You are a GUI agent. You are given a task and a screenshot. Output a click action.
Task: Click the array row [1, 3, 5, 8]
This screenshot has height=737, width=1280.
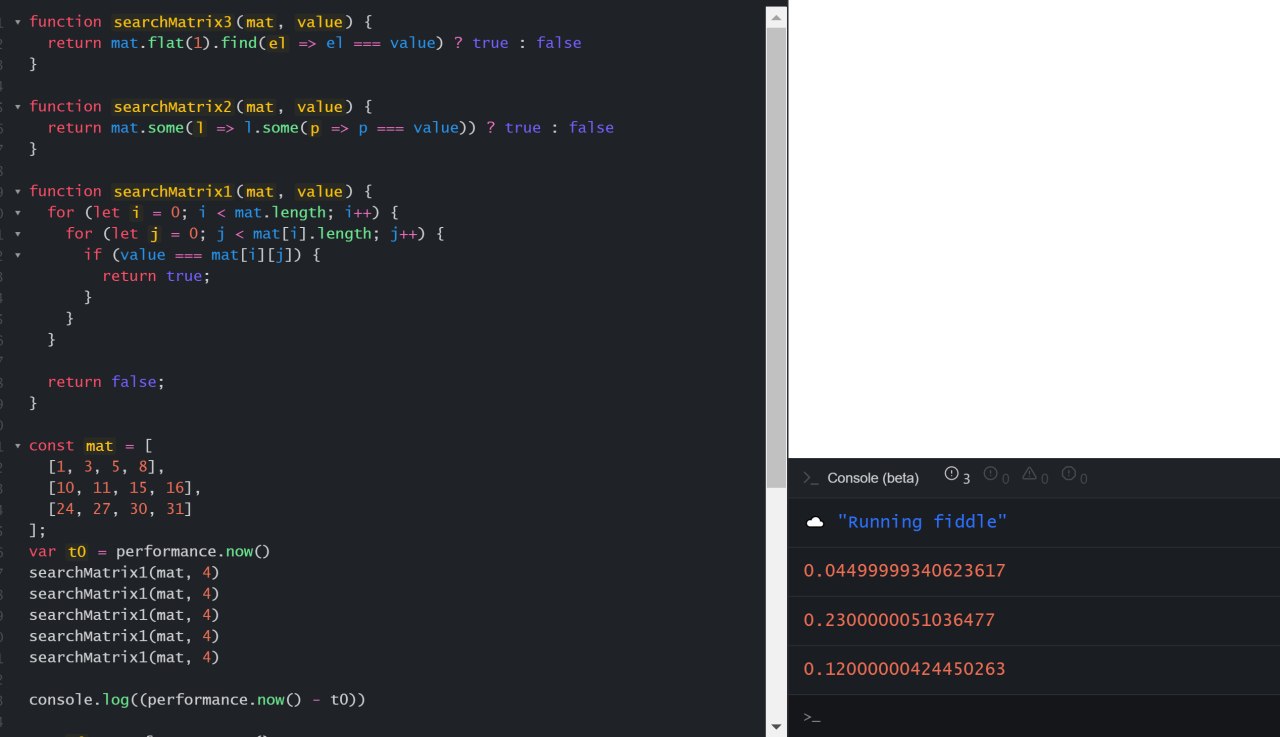pyautogui.click(x=106, y=467)
